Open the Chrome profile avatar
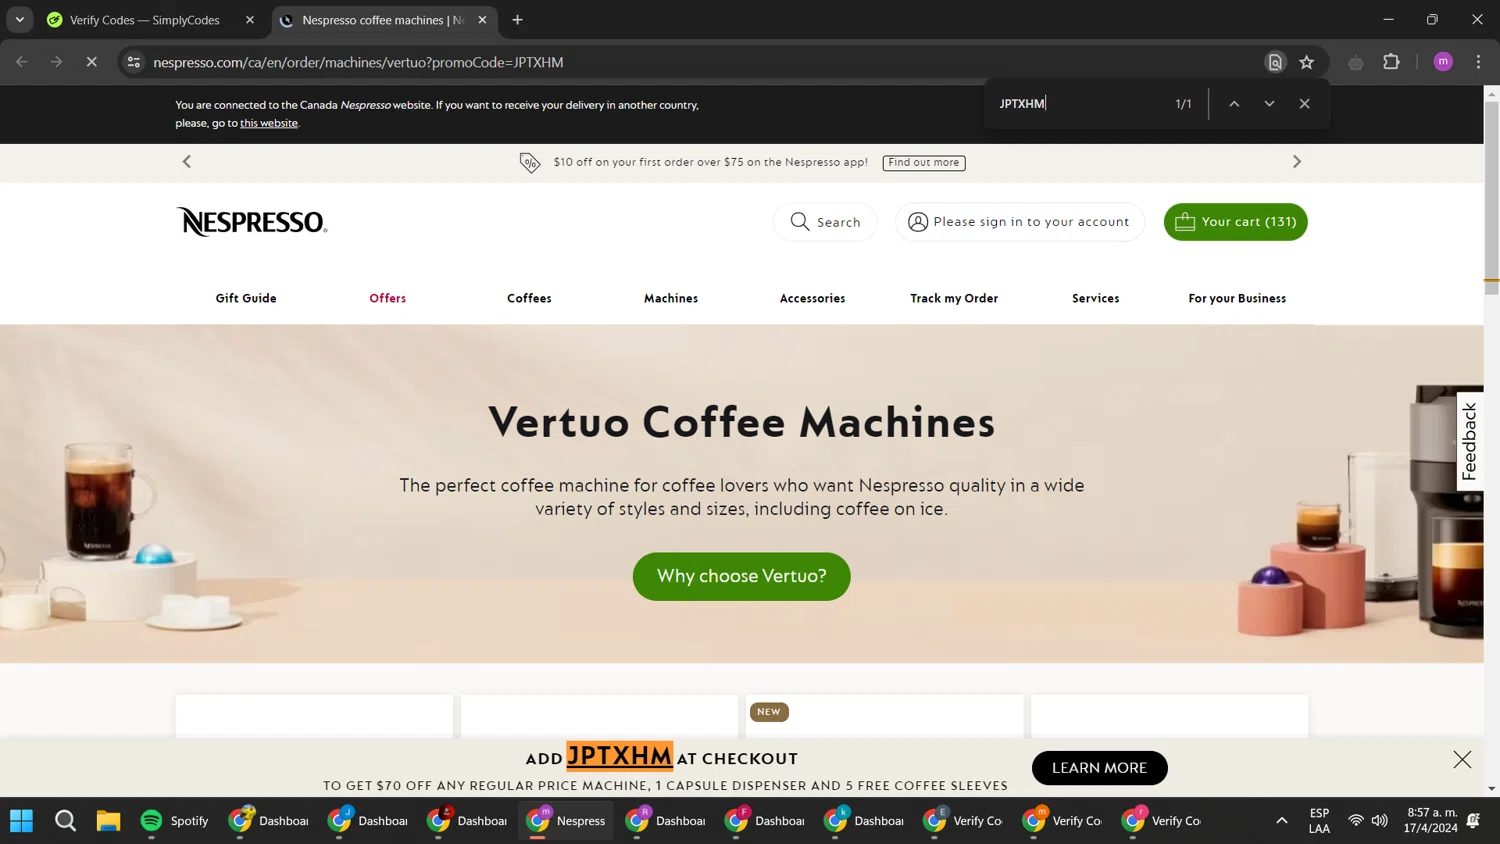The width and height of the screenshot is (1500, 844). coord(1443,62)
